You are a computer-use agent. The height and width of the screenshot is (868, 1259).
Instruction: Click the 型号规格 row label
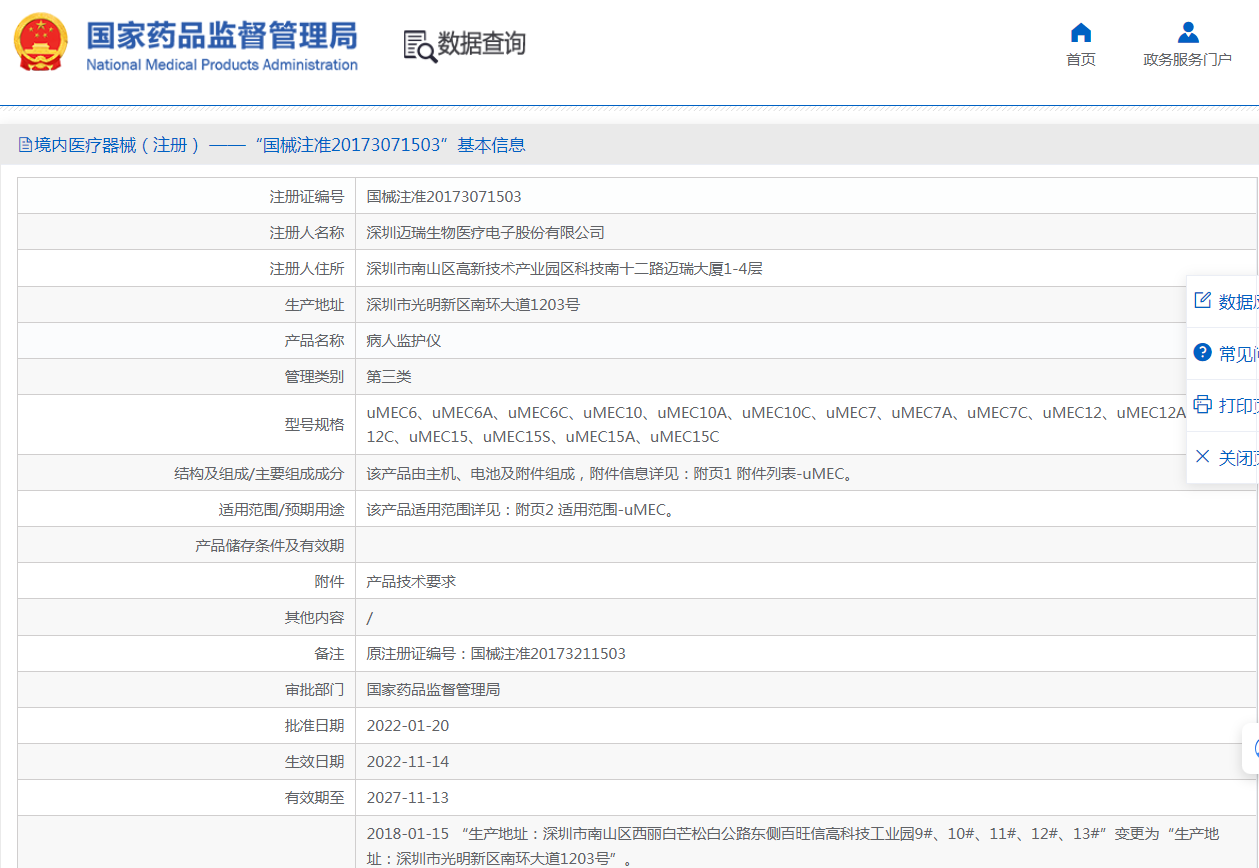314,425
